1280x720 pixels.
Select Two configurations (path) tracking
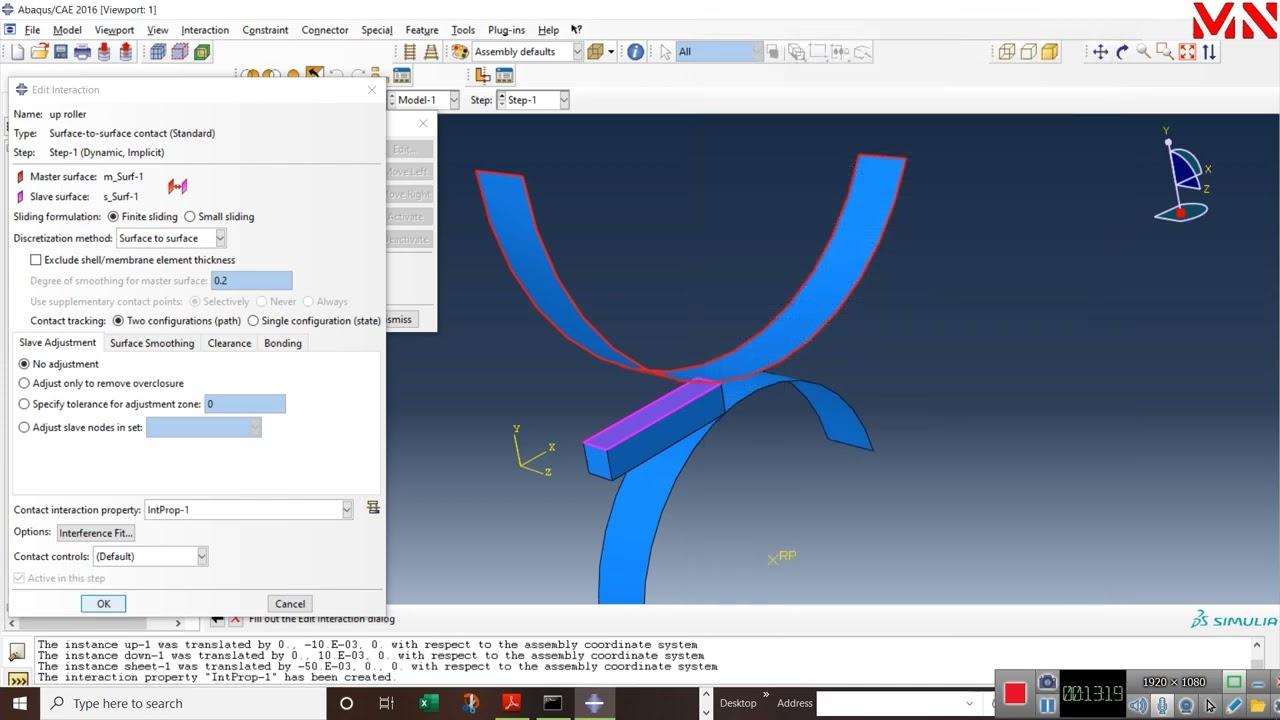click(119, 321)
